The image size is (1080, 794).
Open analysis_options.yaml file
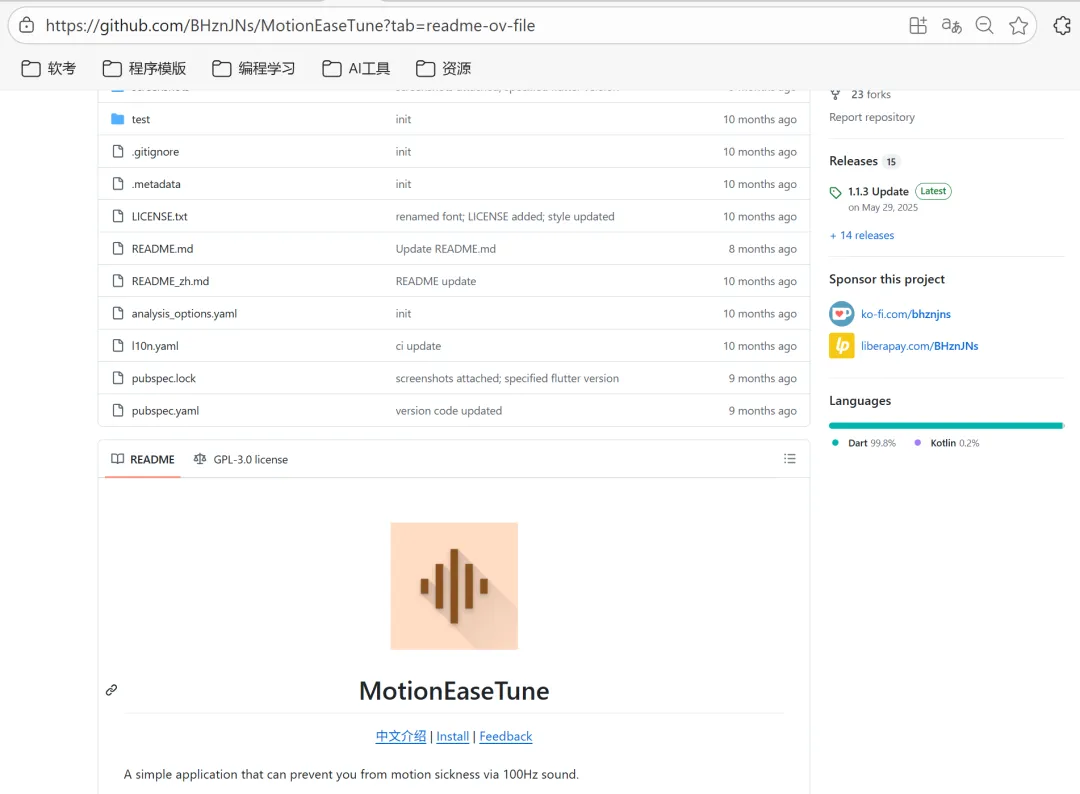point(184,313)
